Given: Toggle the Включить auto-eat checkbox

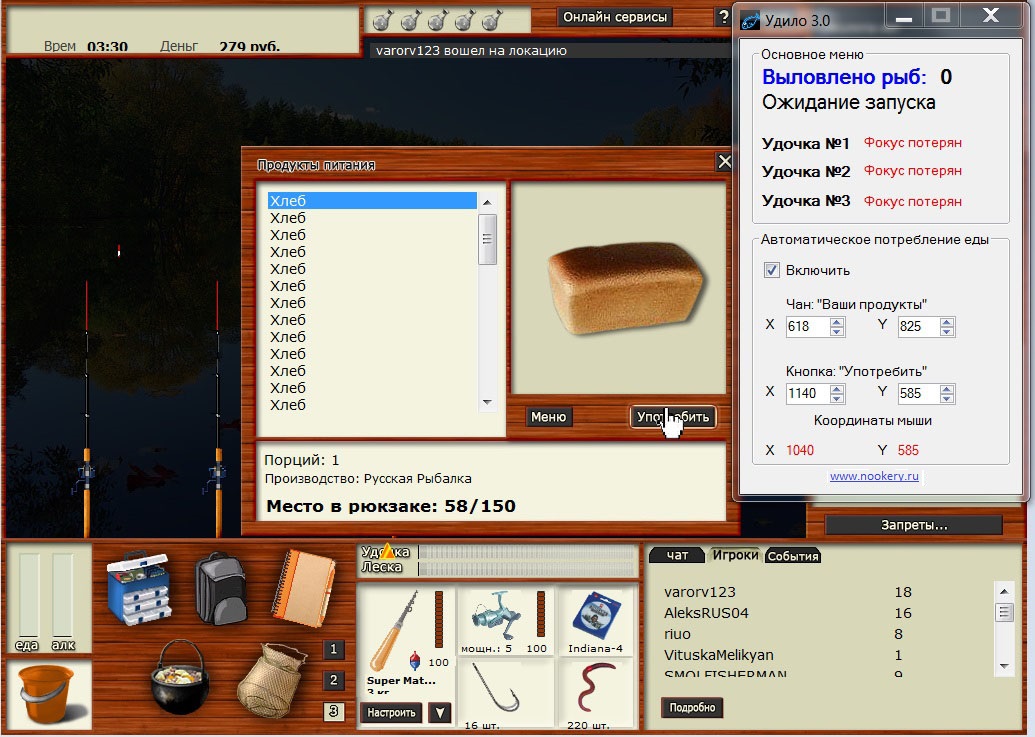Looking at the screenshot, I should click(x=772, y=270).
